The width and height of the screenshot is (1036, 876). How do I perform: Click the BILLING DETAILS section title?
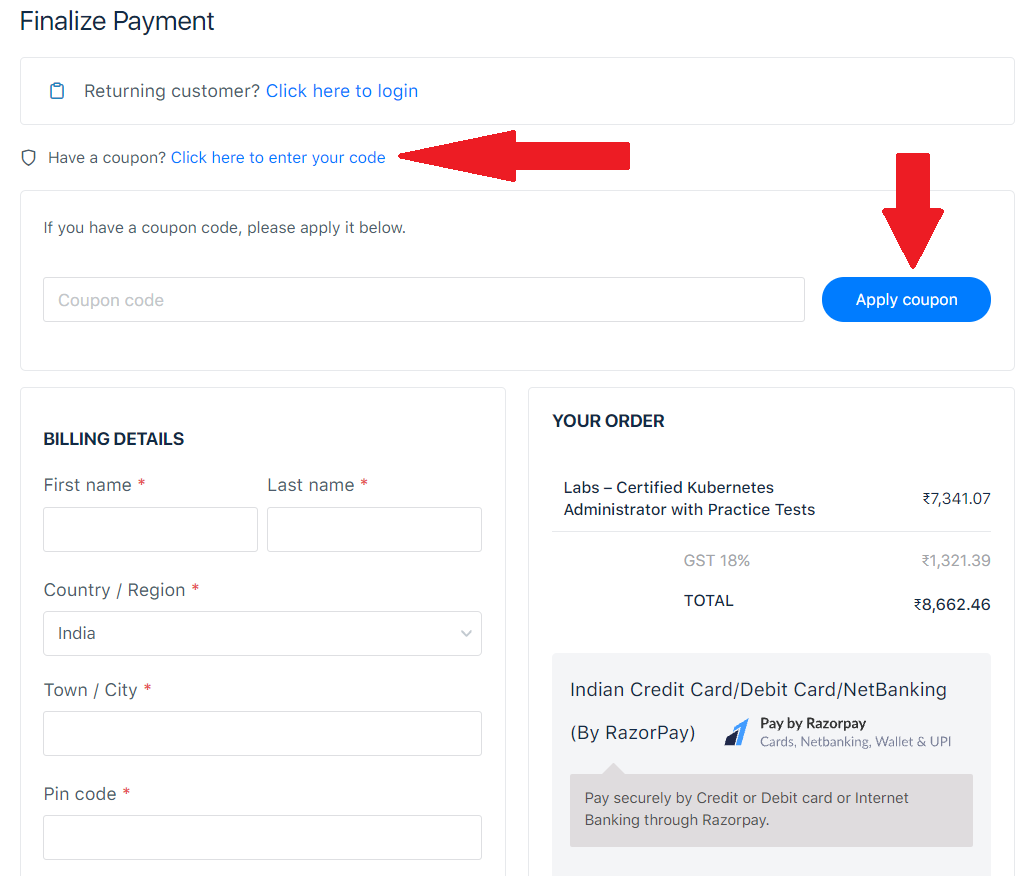click(114, 438)
